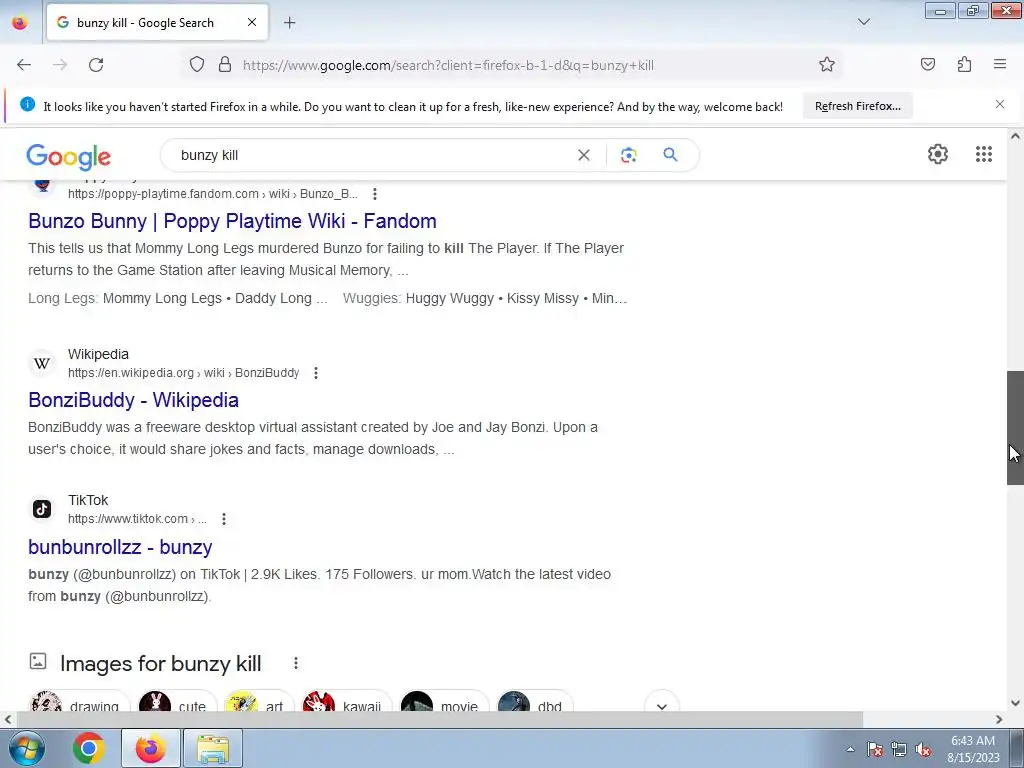Open a new tab

[289, 23]
